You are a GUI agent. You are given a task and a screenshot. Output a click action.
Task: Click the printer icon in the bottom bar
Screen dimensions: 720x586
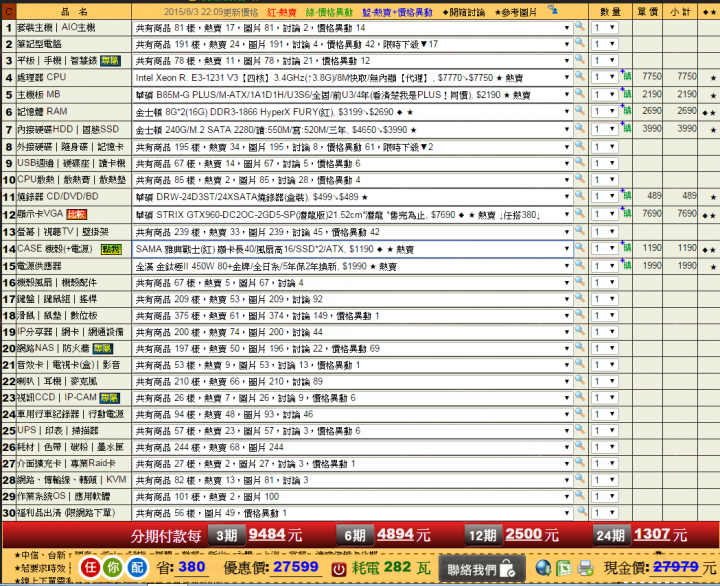585,569
